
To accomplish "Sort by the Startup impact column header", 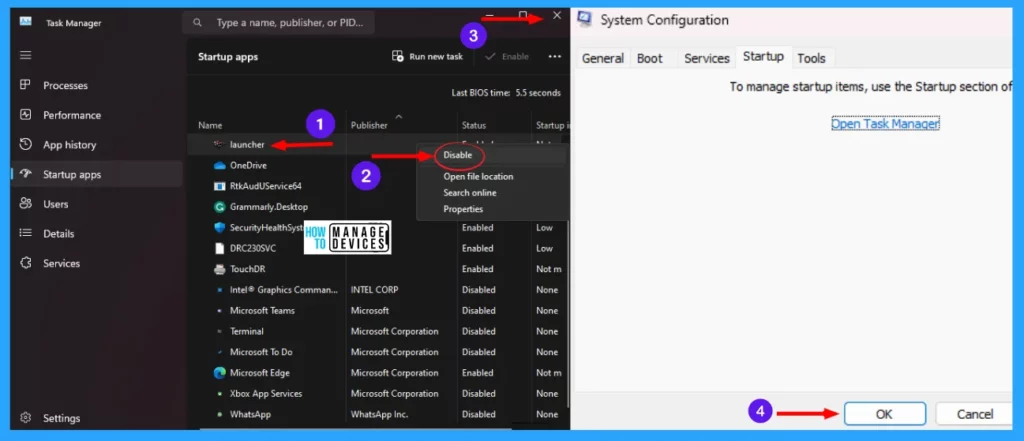I will point(552,125).
